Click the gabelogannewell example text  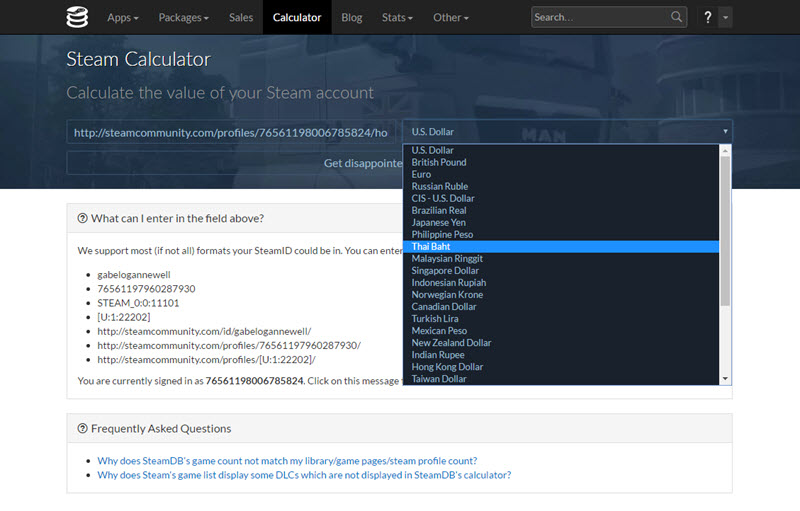pos(134,274)
